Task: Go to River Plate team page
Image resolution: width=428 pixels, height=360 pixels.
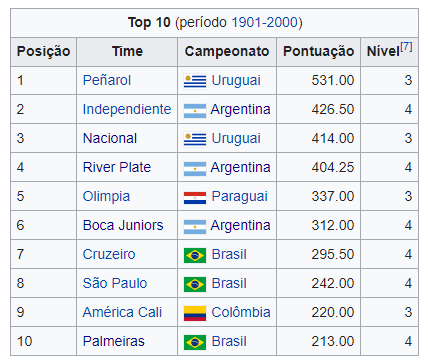Action: (117, 167)
